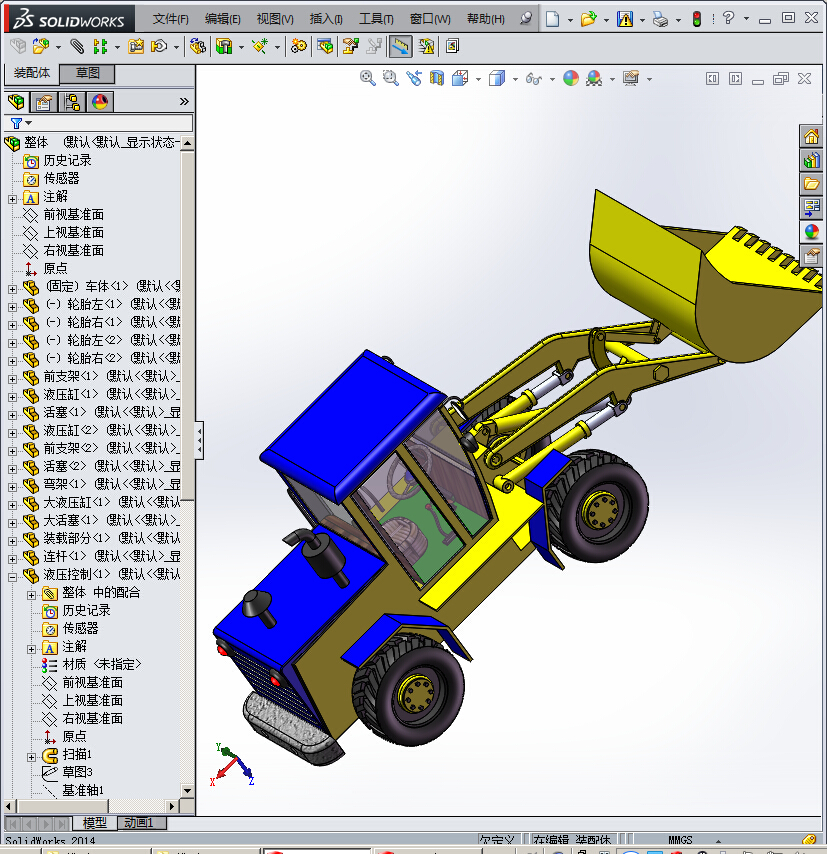The image size is (827, 854).
Task: Expand the 液压缸<1> component
Action: coord(13,397)
